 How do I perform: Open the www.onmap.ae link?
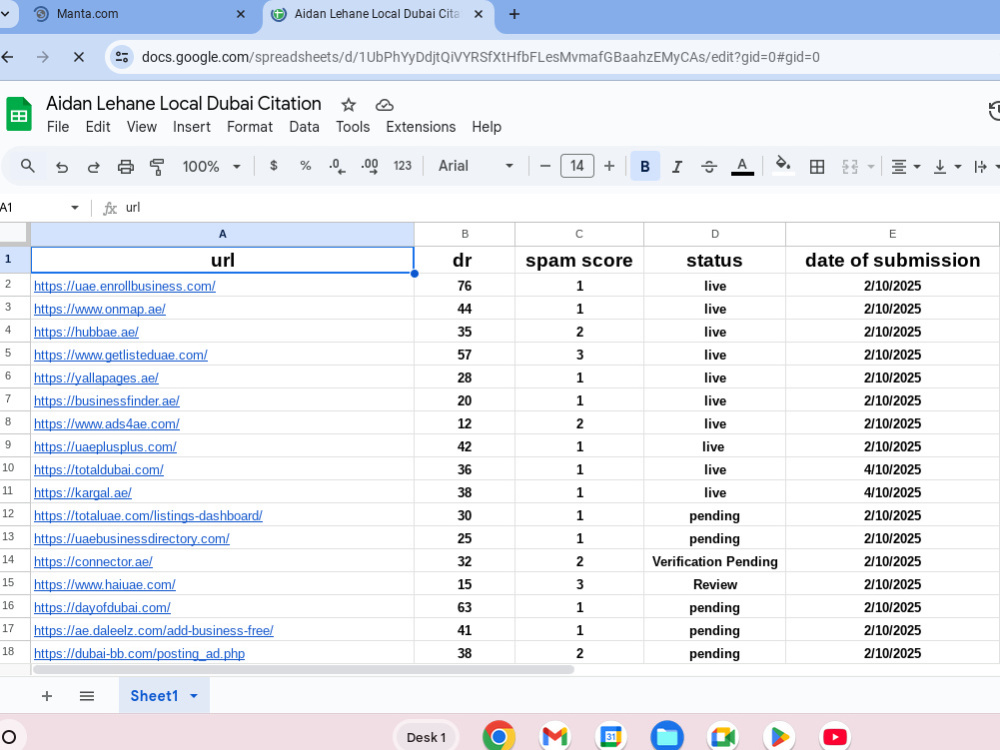pyautogui.click(x=99, y=309)
